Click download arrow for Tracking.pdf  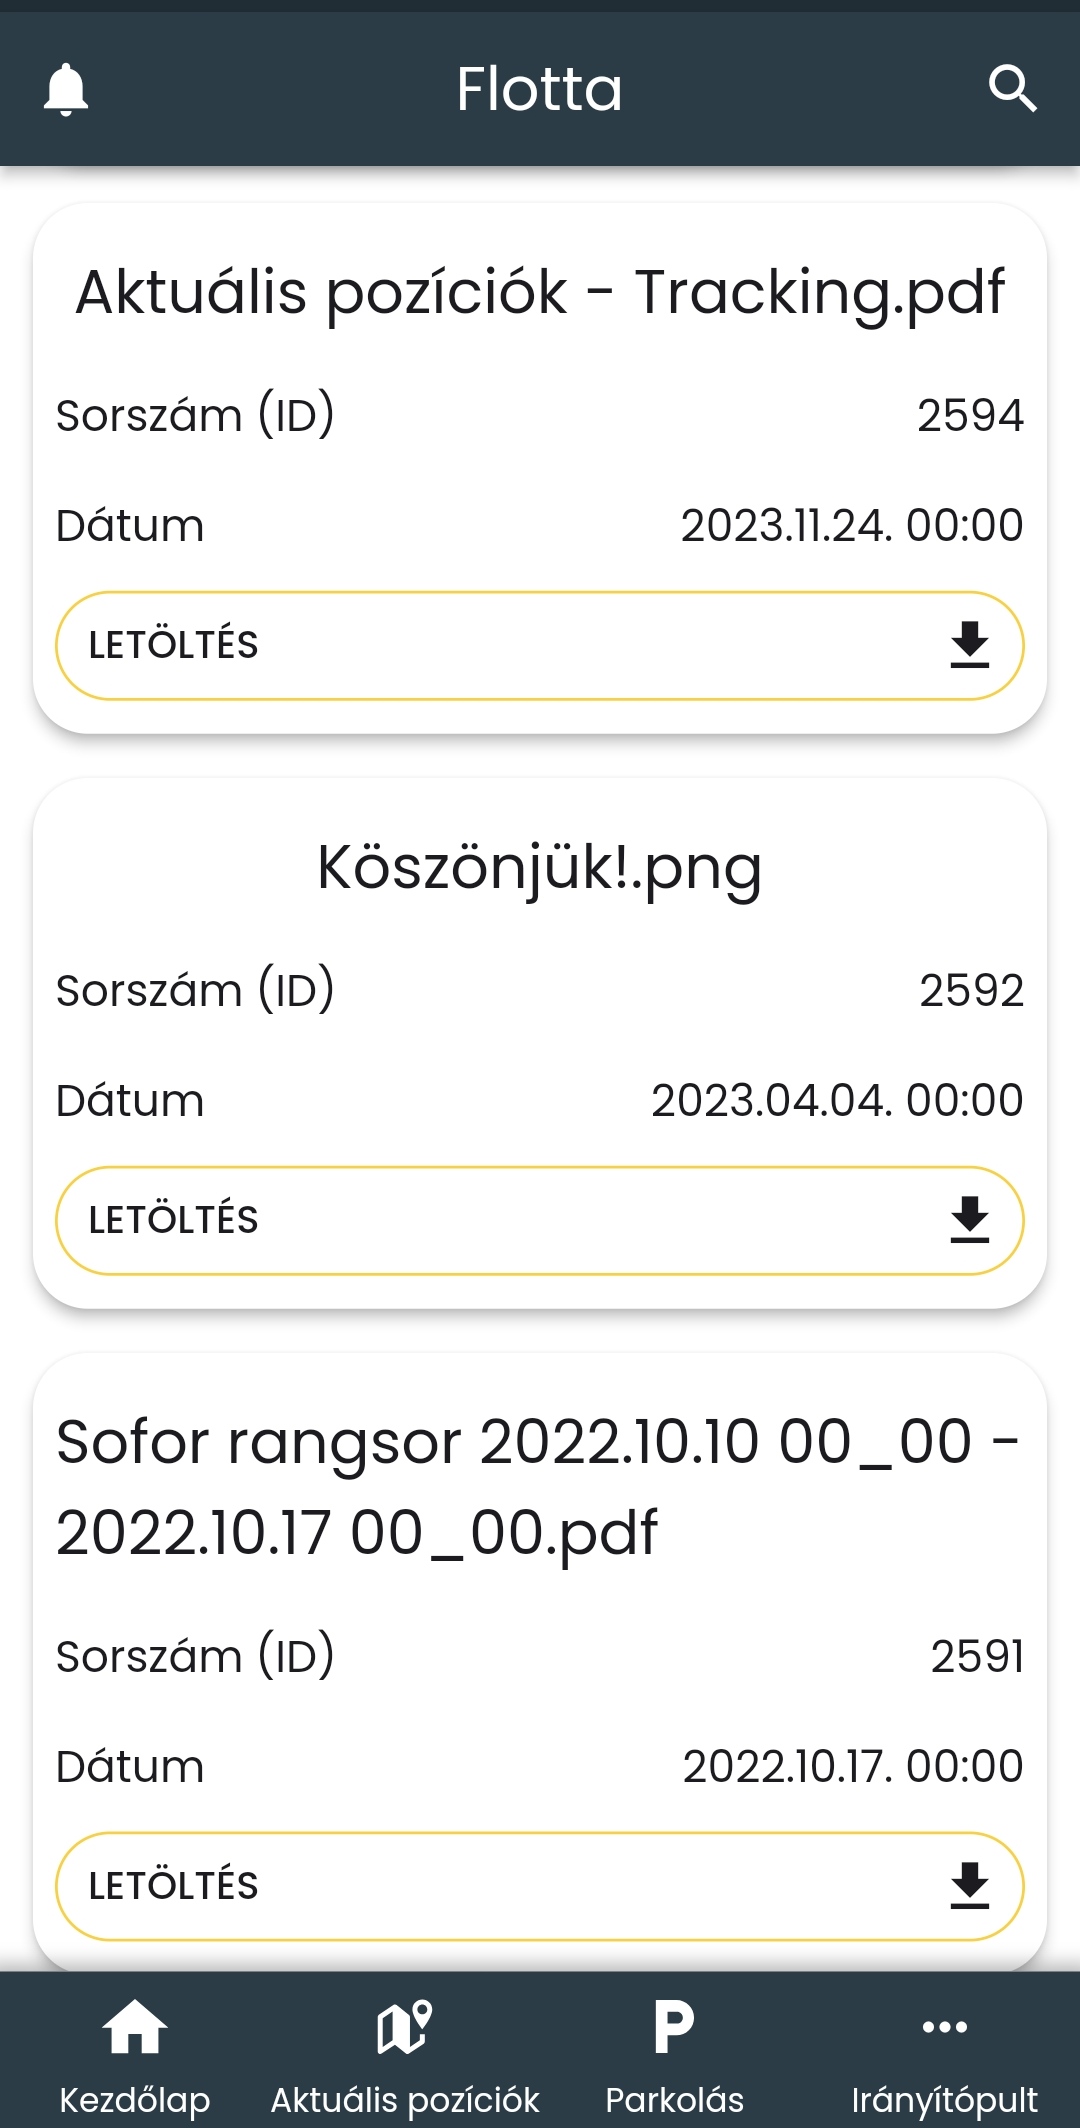point(969,645)
